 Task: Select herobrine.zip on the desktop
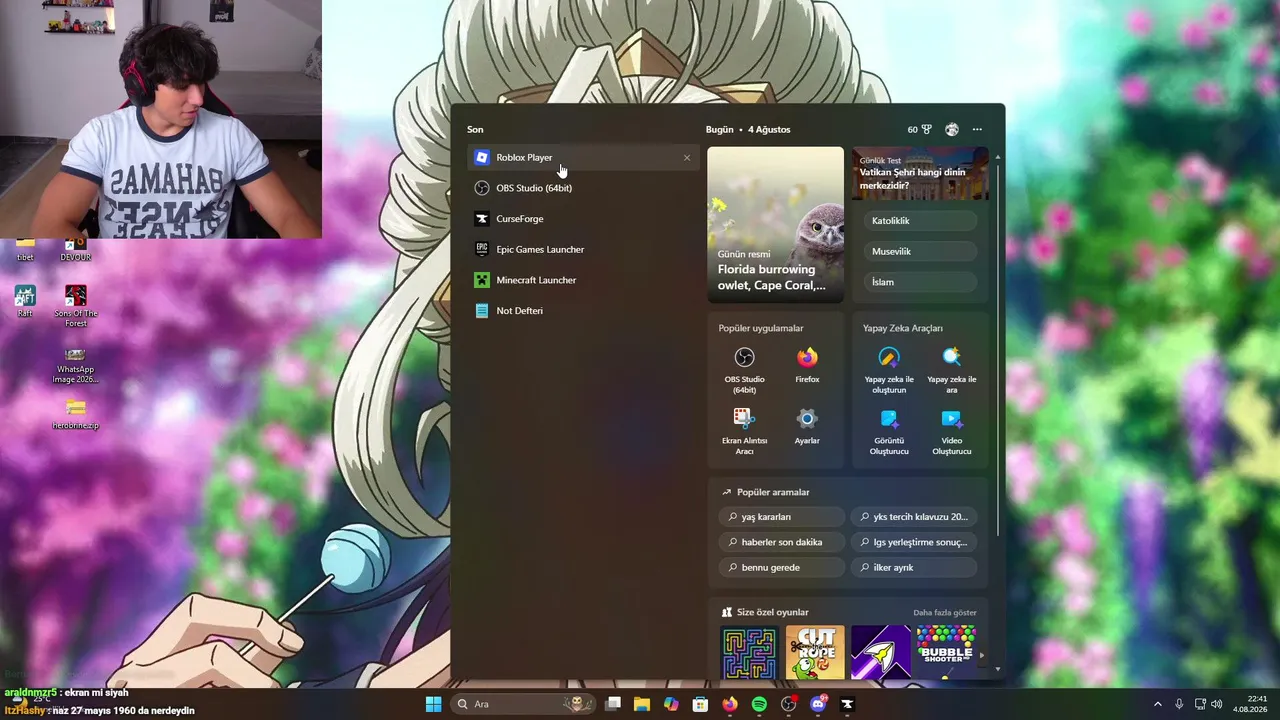tap(76, 414)
